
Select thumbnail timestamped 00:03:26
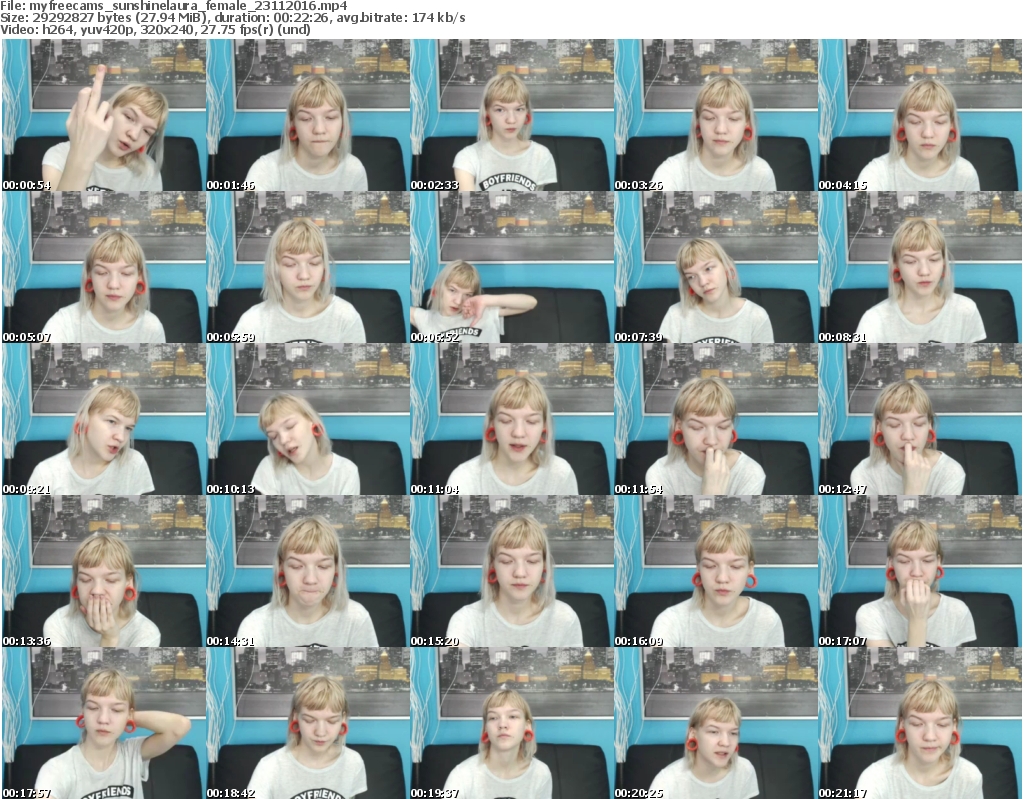716,115
